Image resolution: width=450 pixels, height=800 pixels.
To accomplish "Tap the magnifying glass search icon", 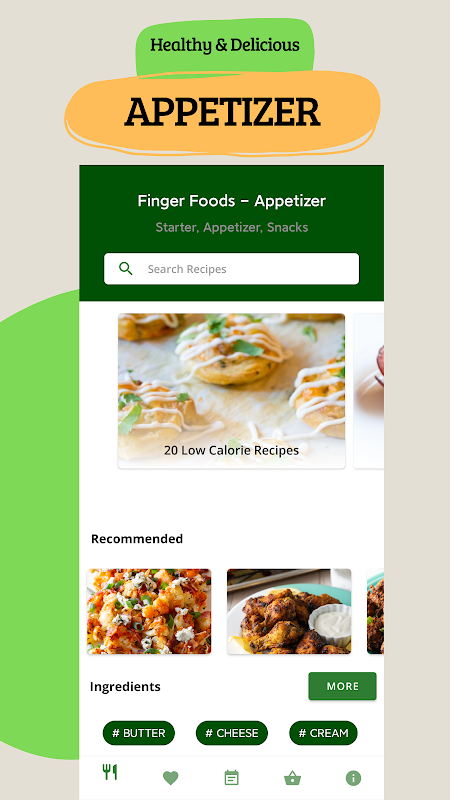I will click(126, 268).
